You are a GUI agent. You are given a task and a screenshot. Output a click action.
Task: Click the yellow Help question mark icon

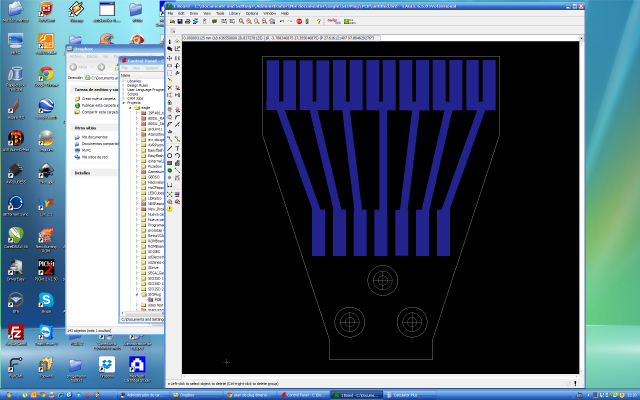pyautogui.click(x=318, y=21)
